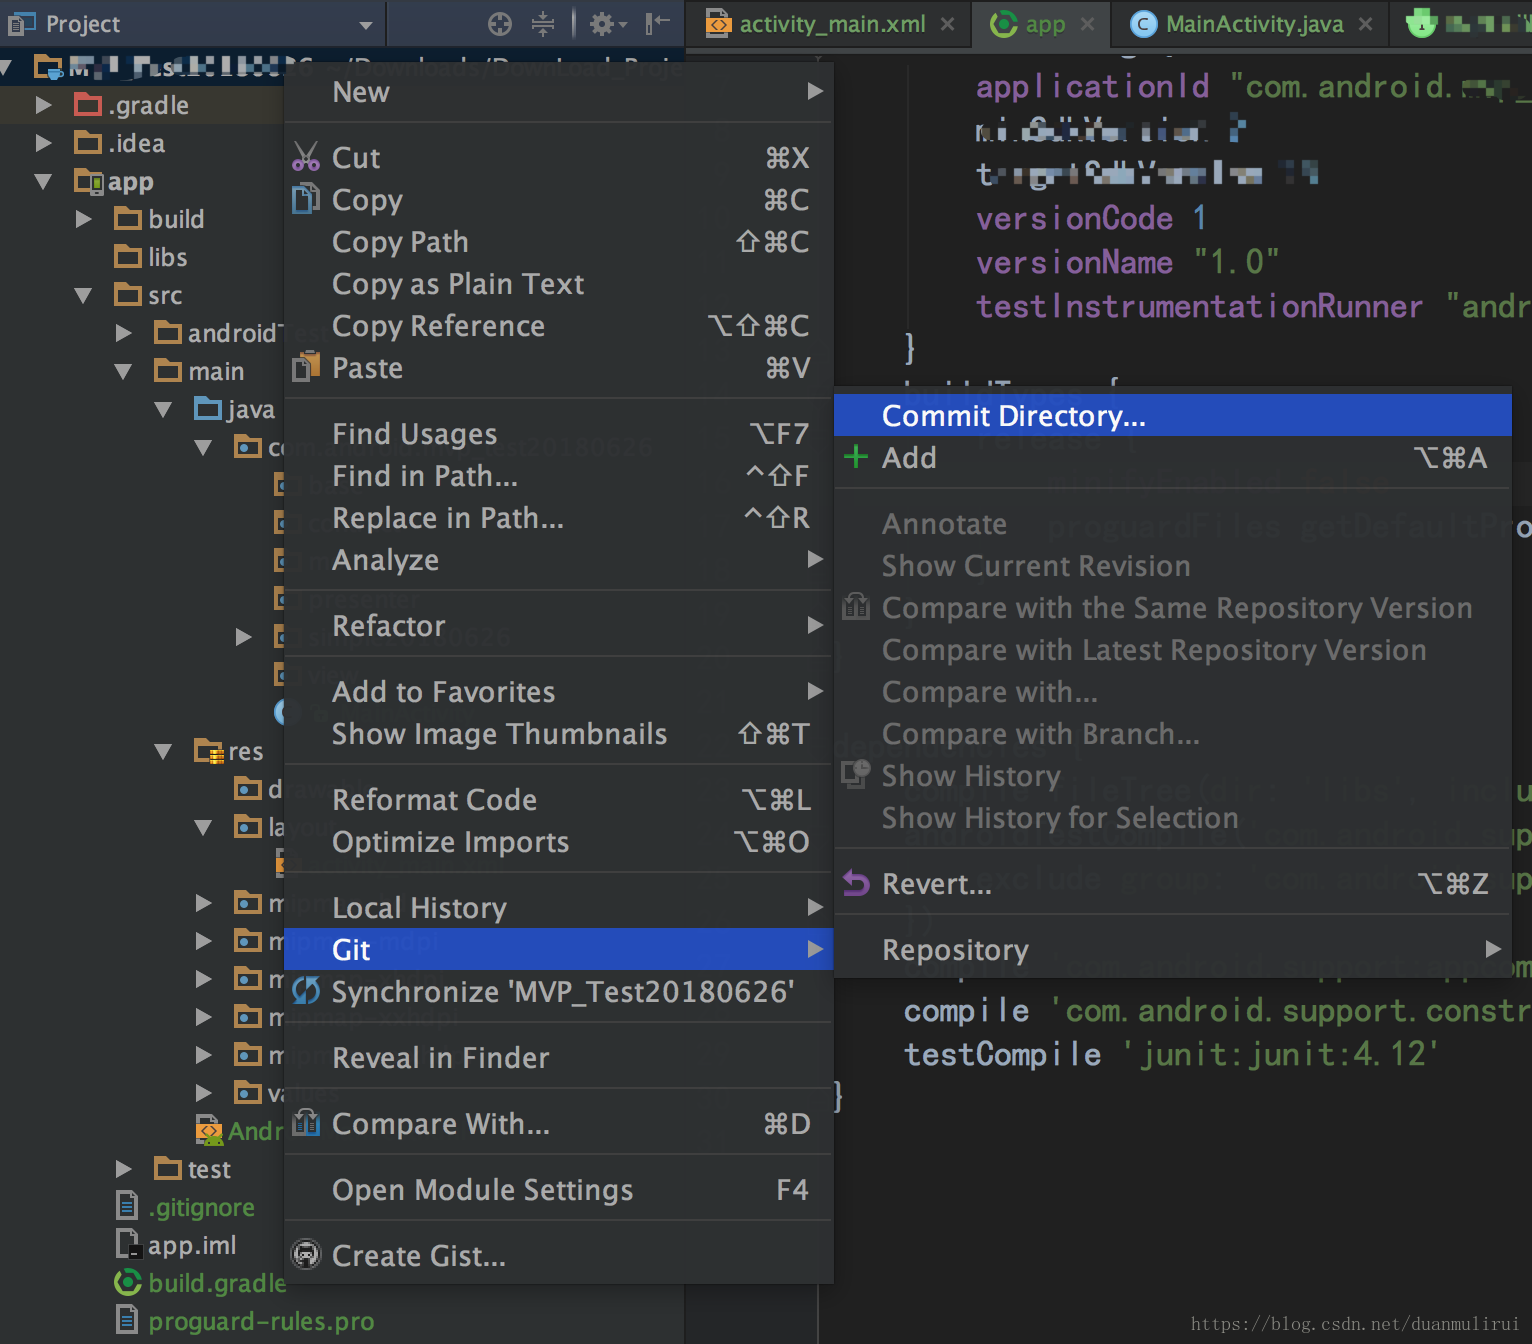
Task: Close the activity_main.xml tab
Action: [947, 24]
